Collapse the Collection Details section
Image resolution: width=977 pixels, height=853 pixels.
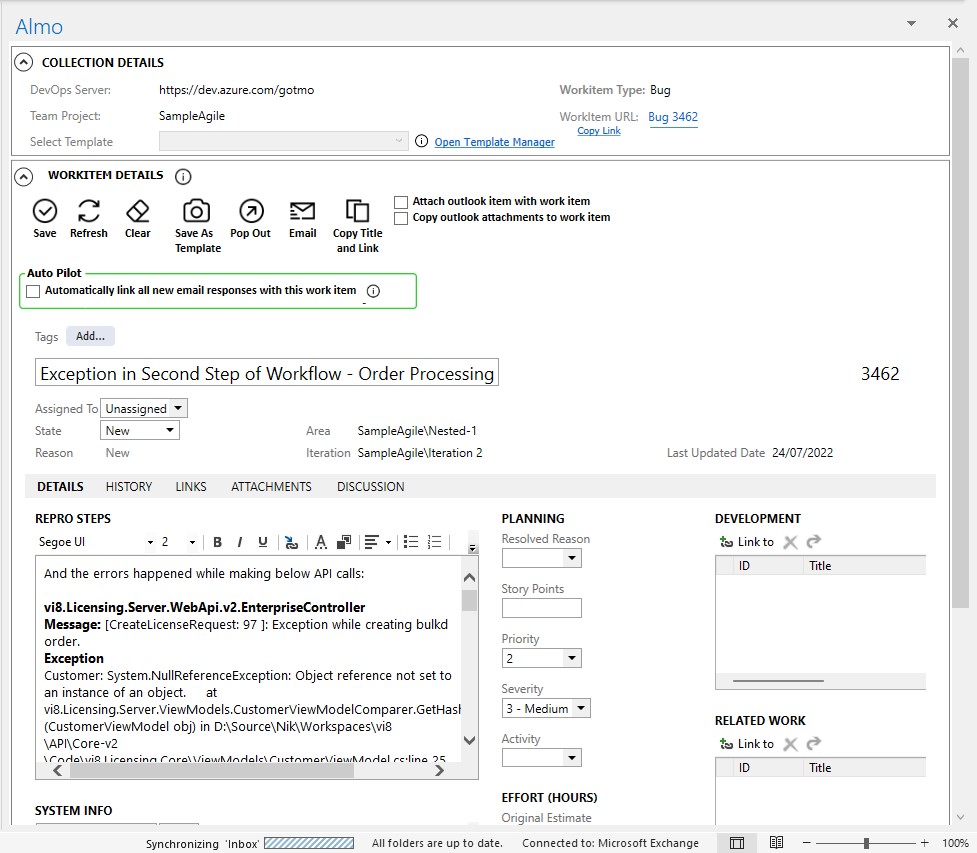(24, 62)
